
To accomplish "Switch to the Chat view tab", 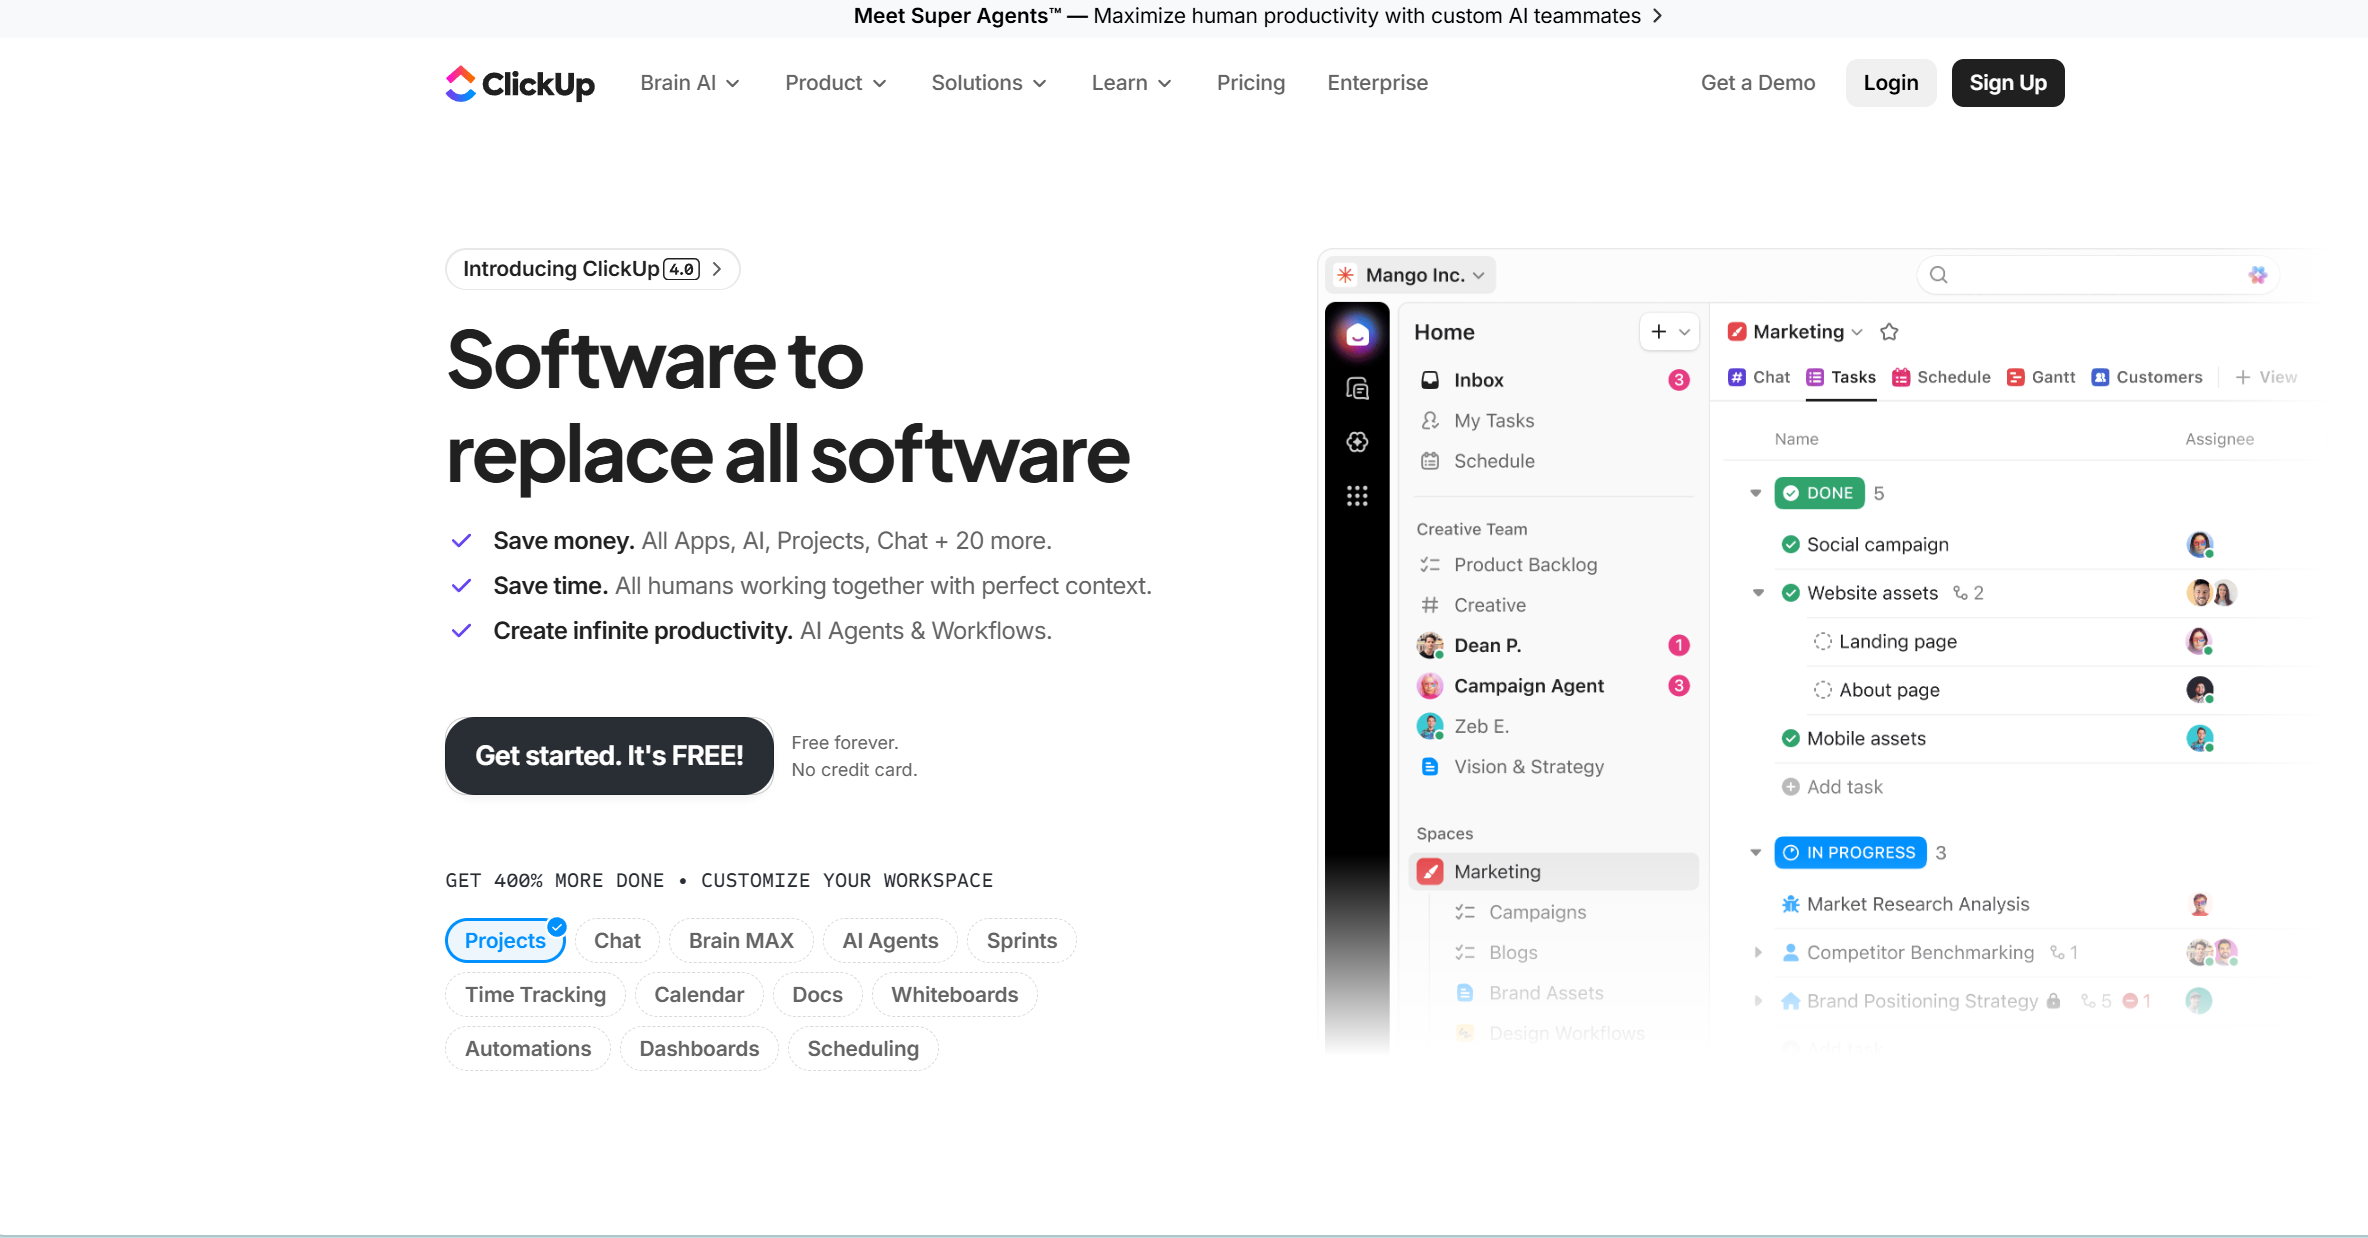I will point(1759,378).
